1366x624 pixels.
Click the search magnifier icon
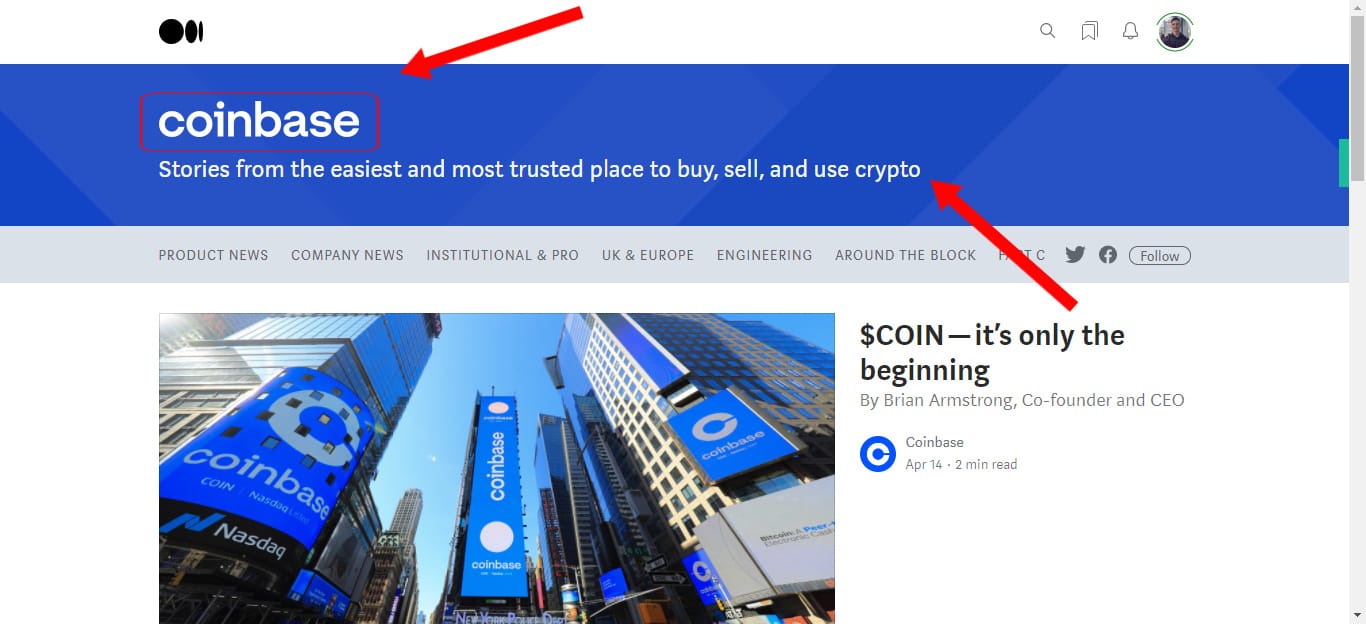1048,31
